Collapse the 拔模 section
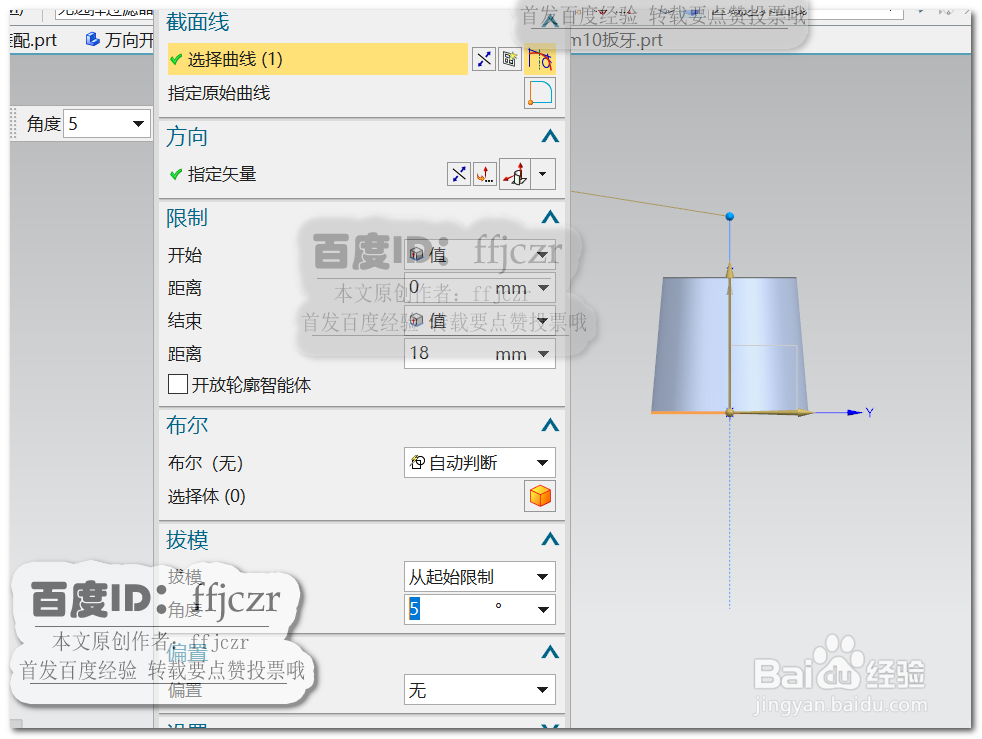Screen dimensions: 982x739 [550, 539]
